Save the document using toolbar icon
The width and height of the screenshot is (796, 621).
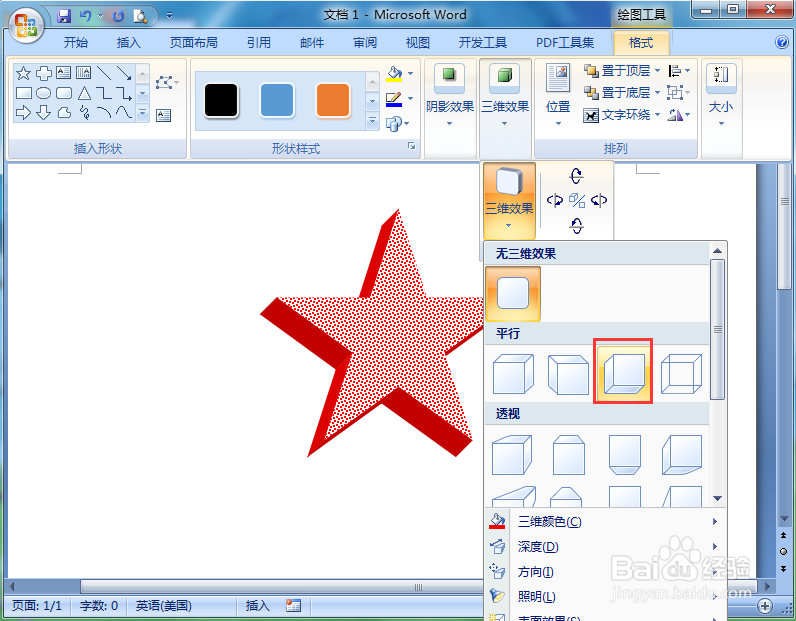(64, 16)
